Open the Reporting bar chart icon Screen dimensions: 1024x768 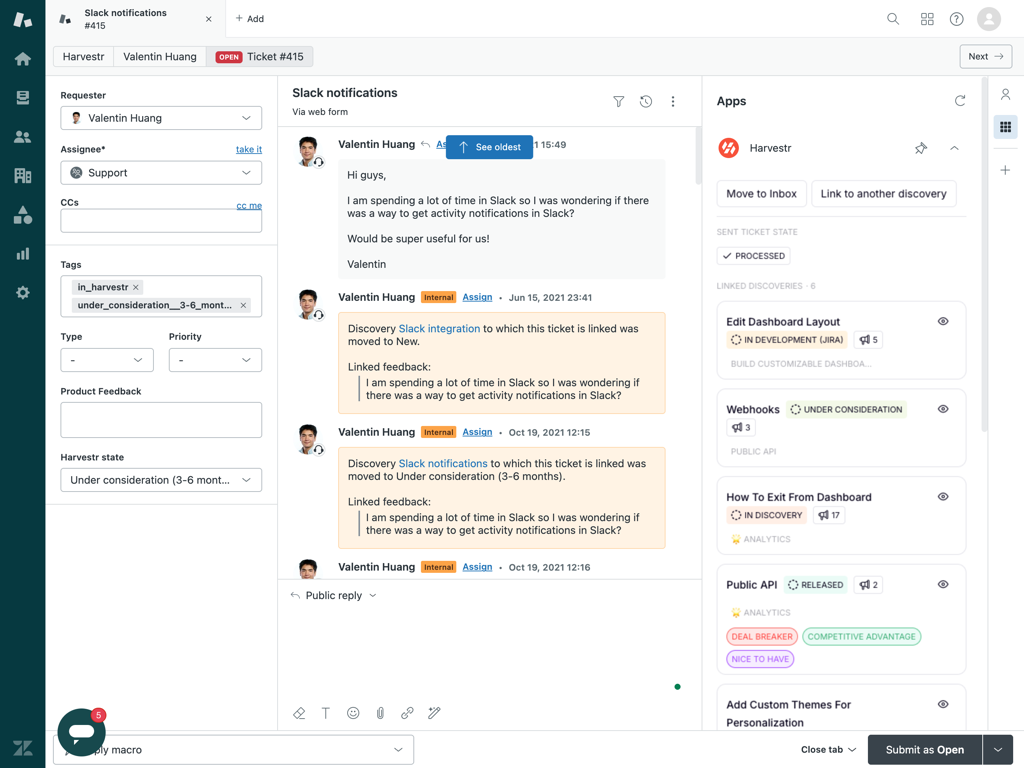coord(22,254)
